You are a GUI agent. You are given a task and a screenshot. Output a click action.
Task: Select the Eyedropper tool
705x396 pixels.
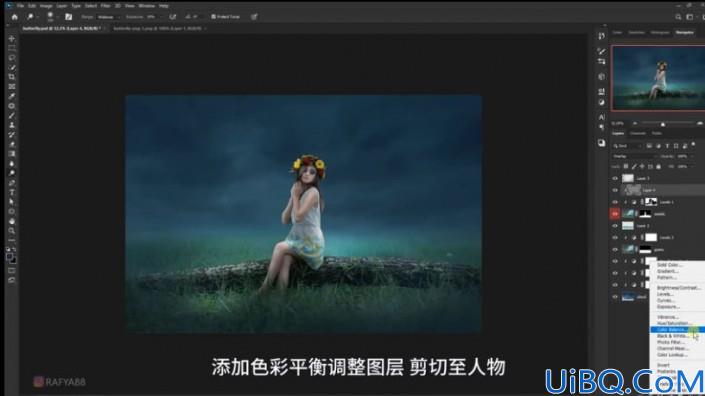(12, 96)
